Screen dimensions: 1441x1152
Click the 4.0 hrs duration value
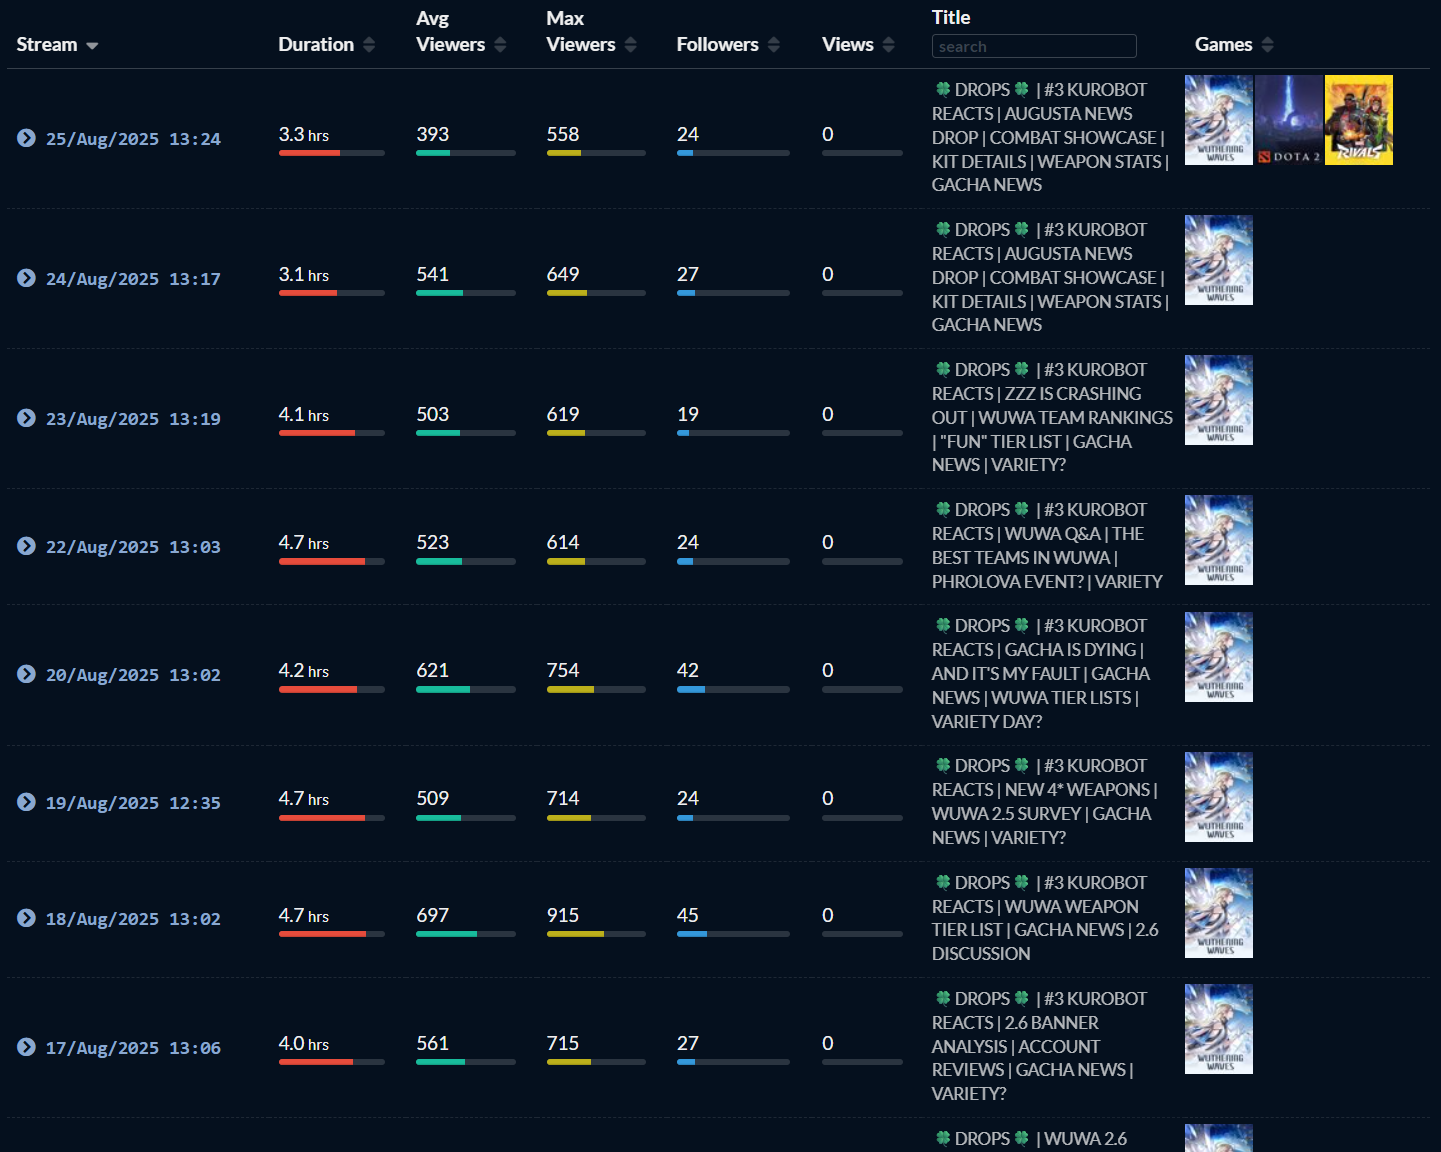pos(304,1043)
